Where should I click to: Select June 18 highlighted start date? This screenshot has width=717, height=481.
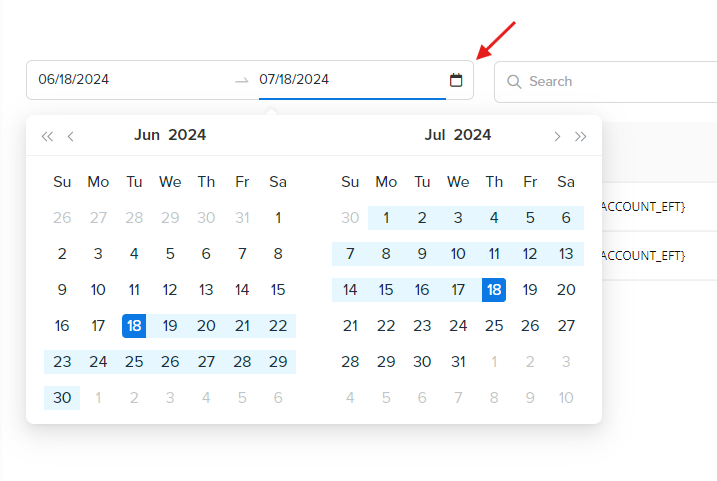tap(134, 326)
